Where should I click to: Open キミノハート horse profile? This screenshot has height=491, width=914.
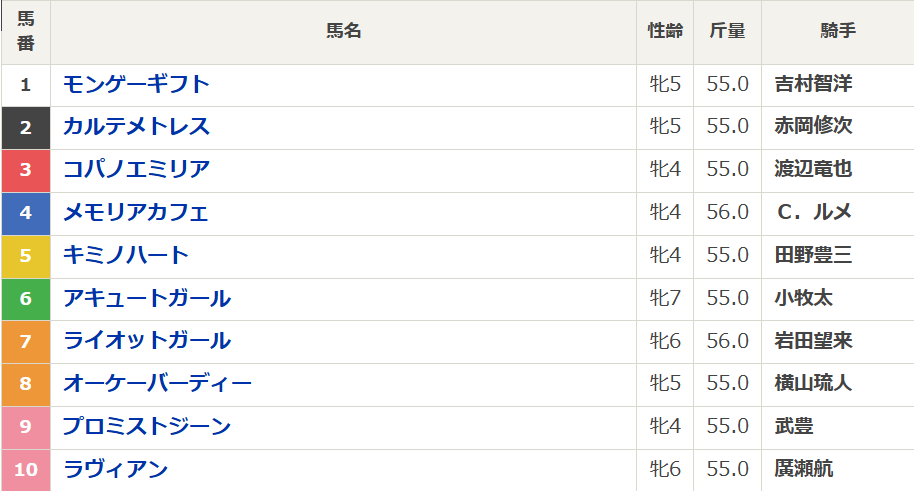coord(126,255)
